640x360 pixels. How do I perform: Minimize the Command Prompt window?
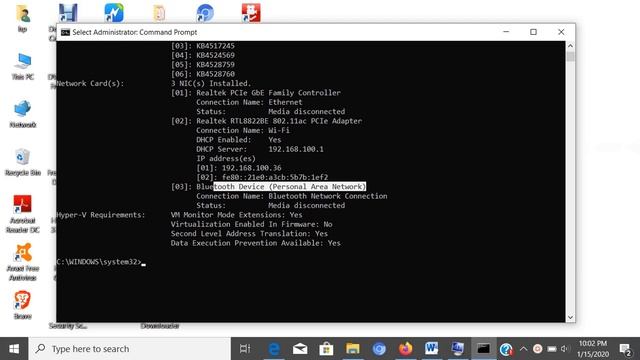[506, 32]
